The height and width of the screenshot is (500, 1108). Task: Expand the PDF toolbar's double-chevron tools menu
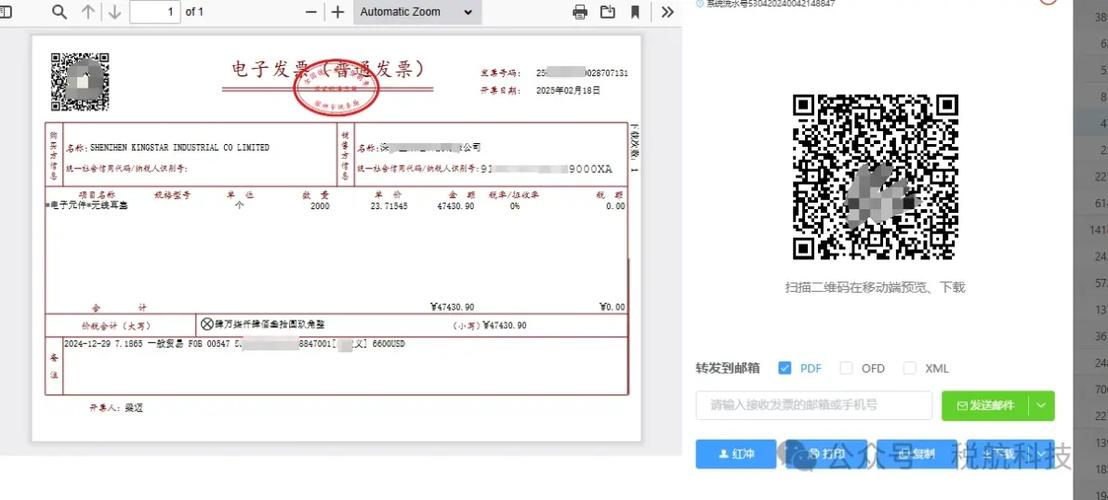(x=667, y=12)
